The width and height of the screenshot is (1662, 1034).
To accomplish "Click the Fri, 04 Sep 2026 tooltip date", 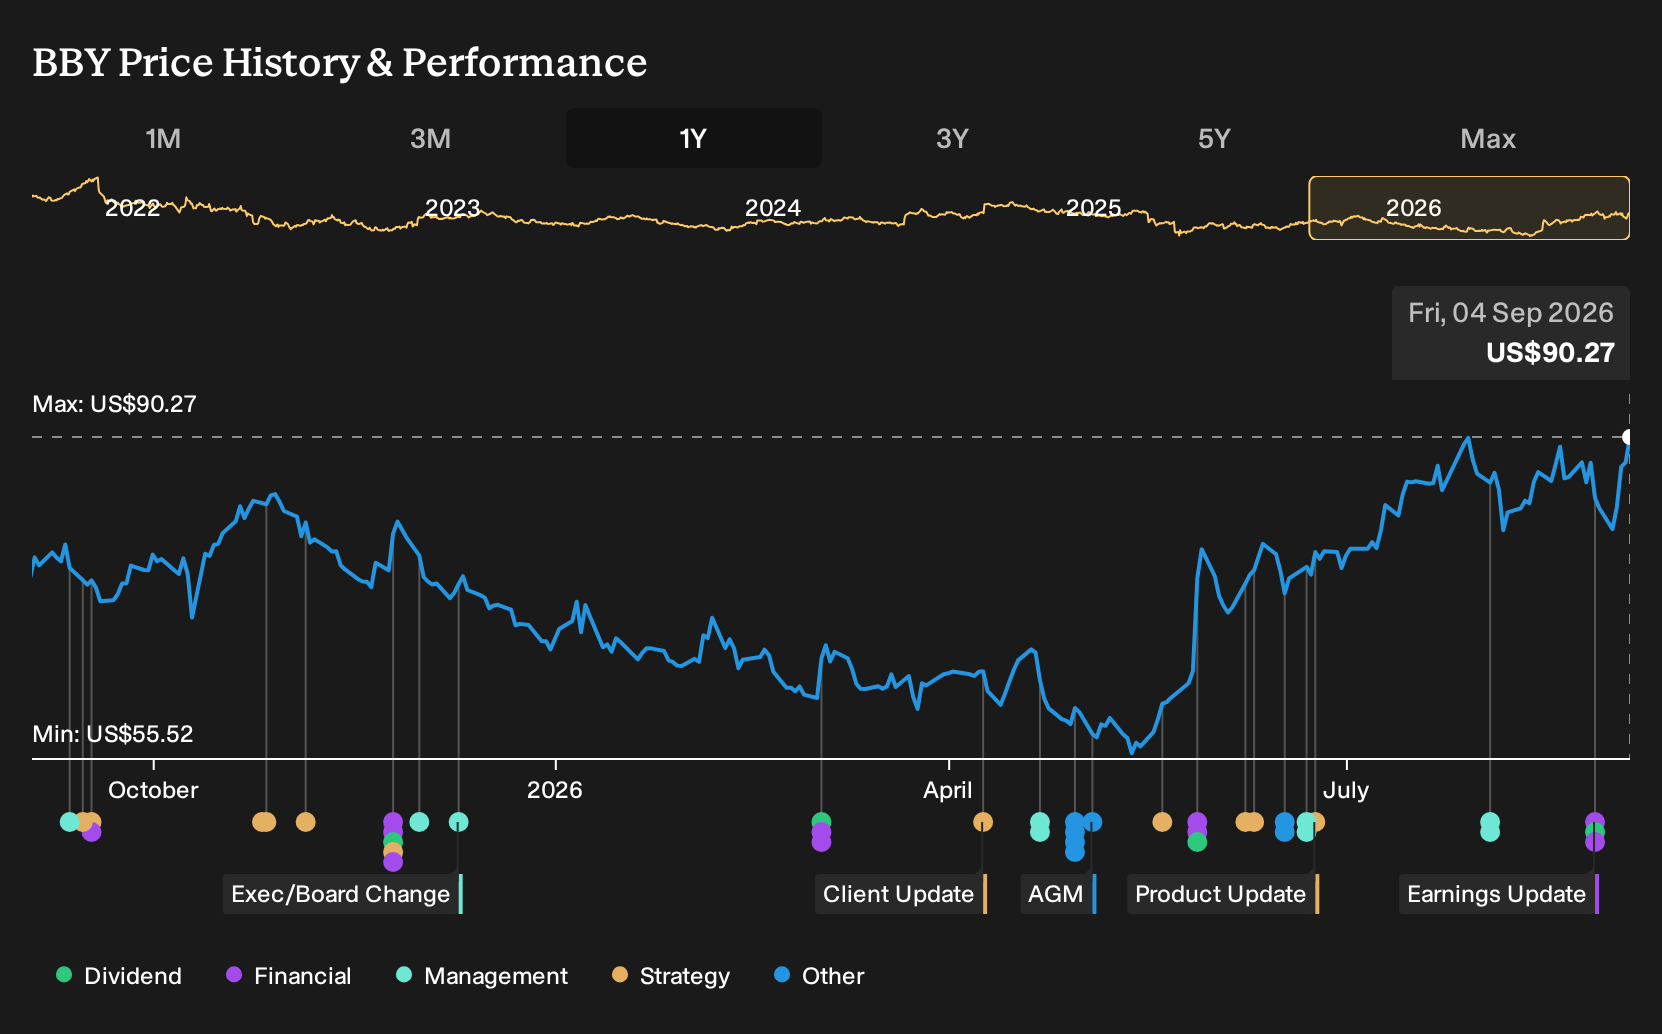I will (1511, 313).
